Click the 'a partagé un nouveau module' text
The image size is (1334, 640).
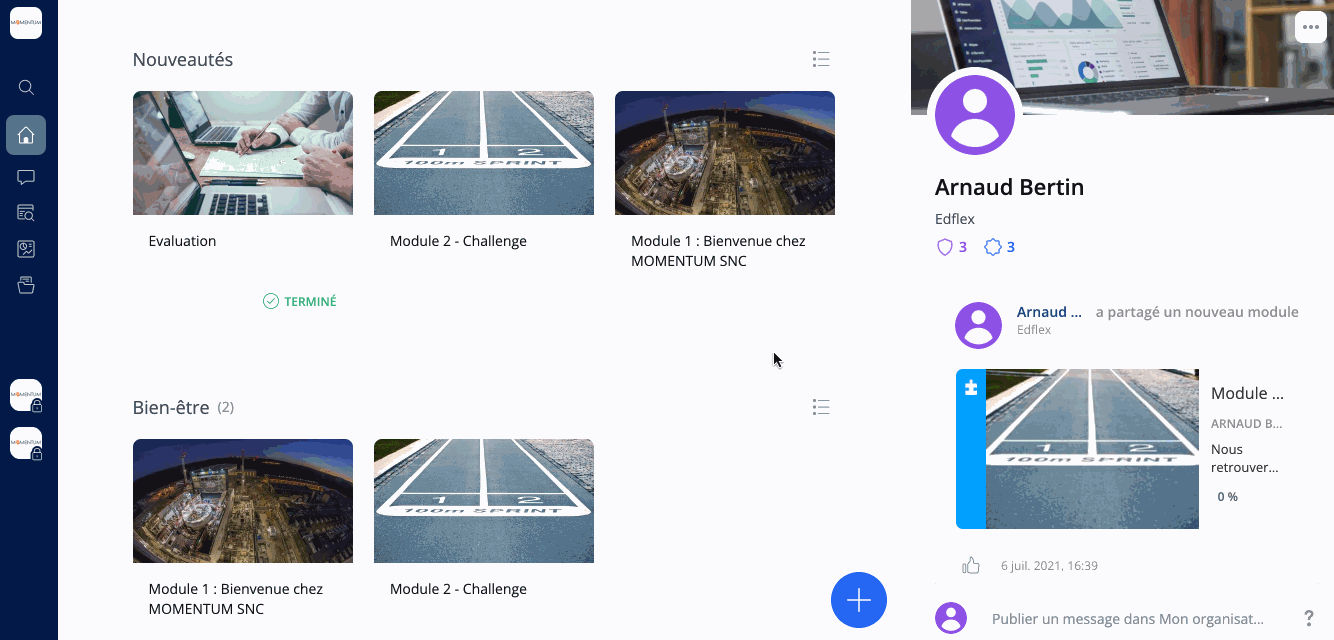(1197, 312)
